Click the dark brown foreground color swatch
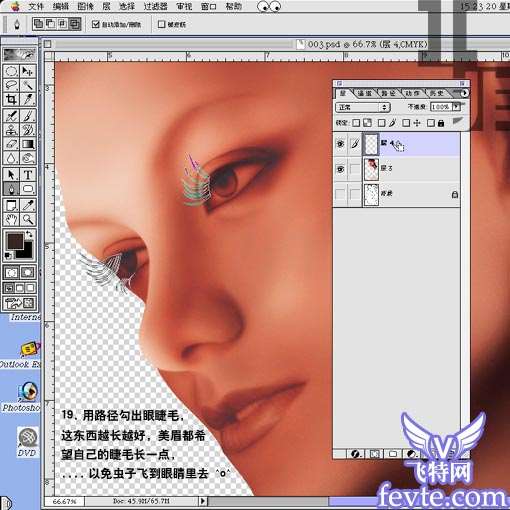 click(14, 241)
